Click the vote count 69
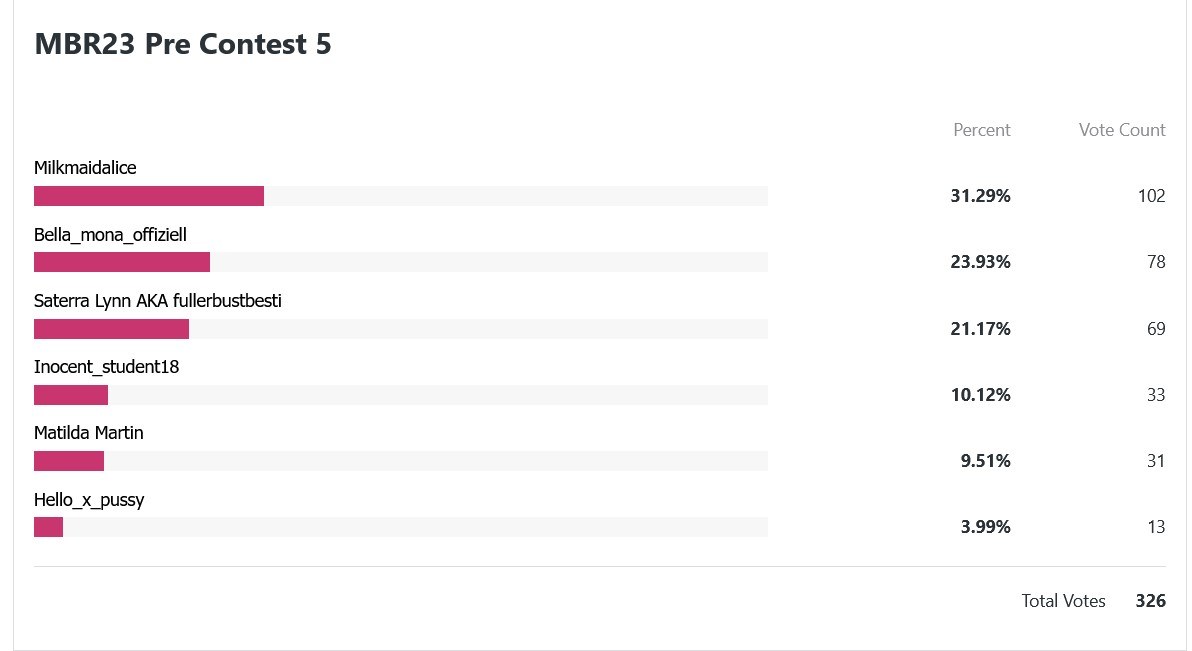The width and height of the screenshot is (1192, 651). pos(1156,329)
